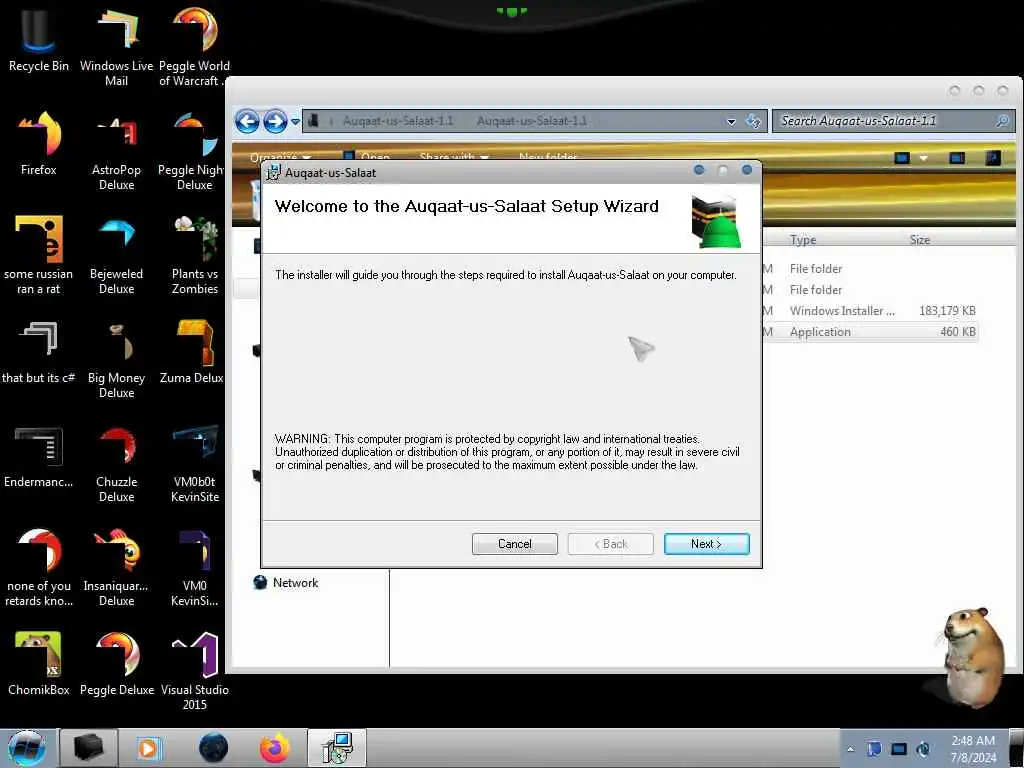This screenshot has height=768, width=1024.
Task: Launch Peggle World of Warcraft desktop icon
Action: pos(194,46)
